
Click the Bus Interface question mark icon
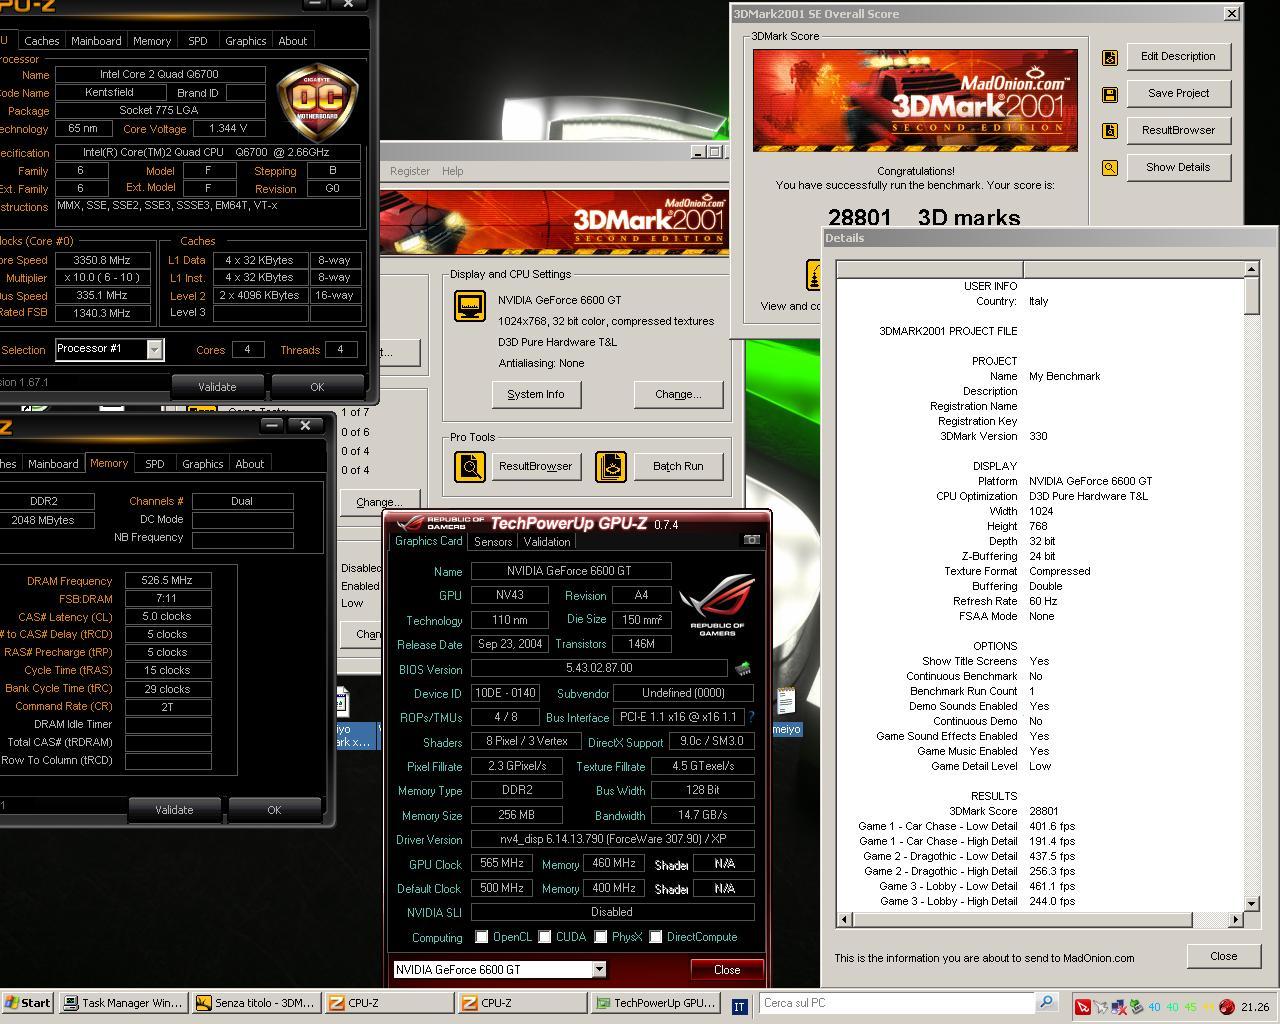(x=751, y=717)
